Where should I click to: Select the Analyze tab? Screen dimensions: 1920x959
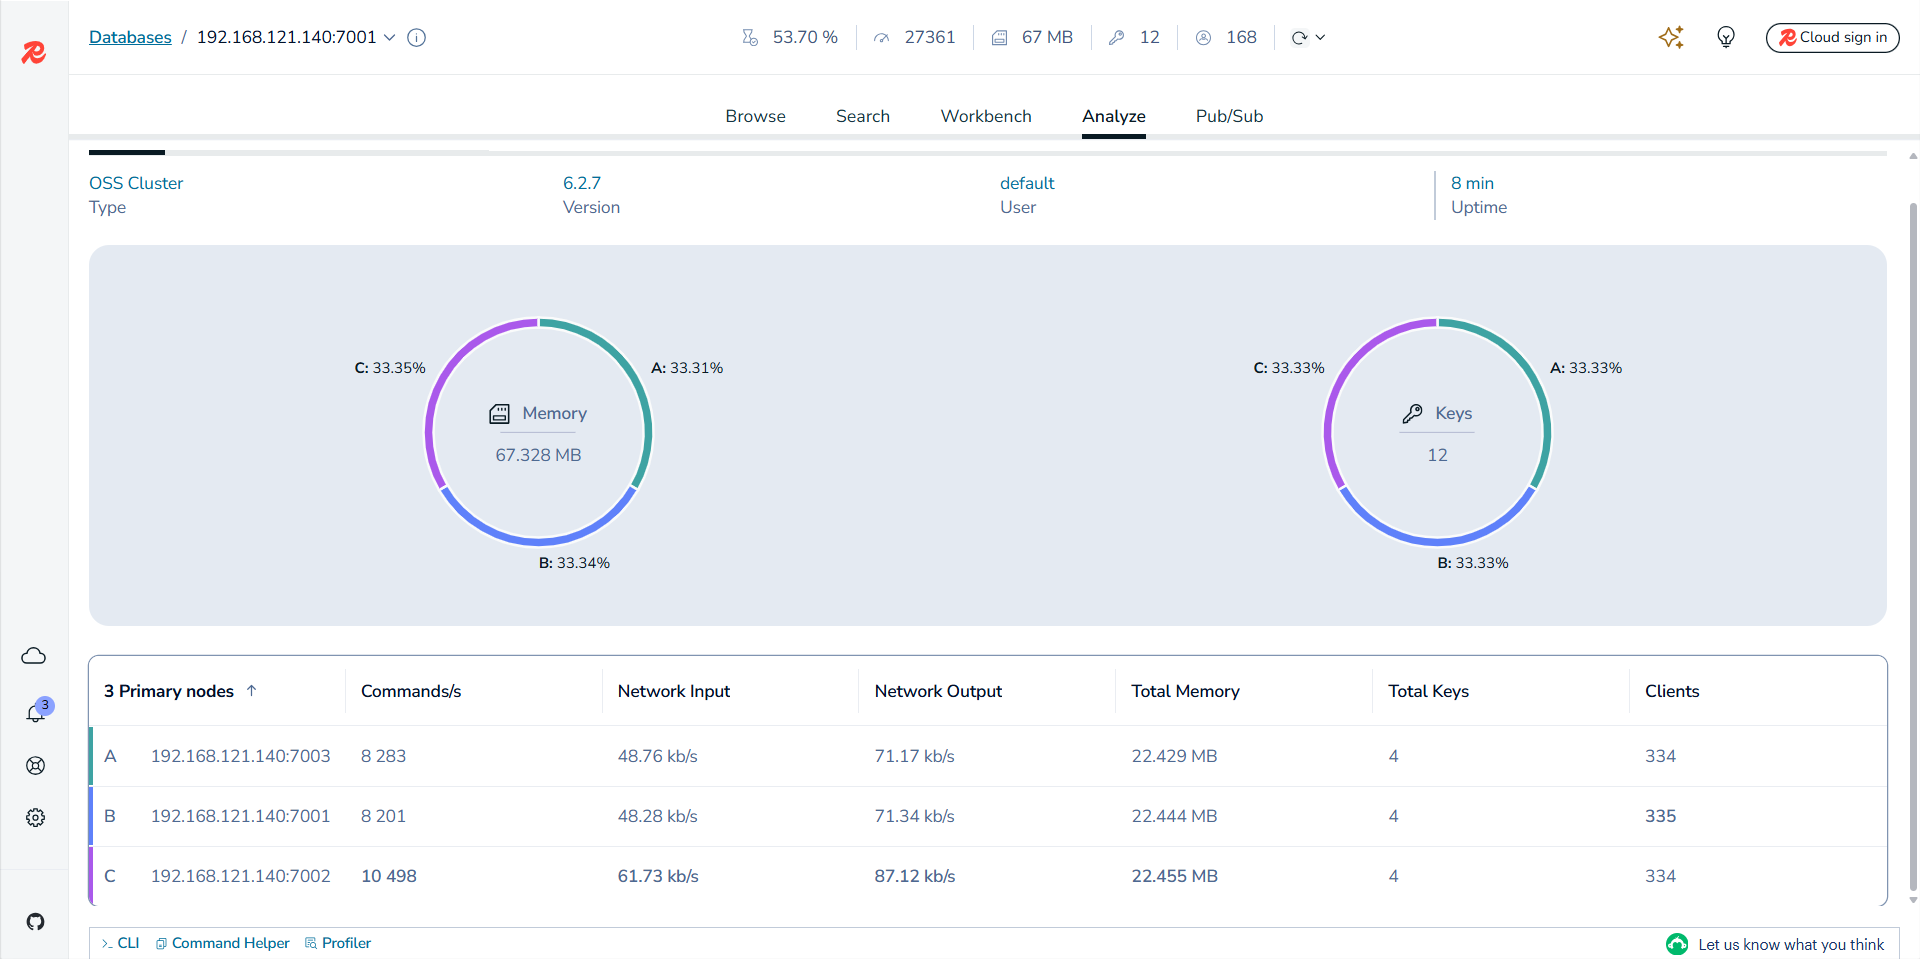pyautogui.click(x=1114, y=116)
